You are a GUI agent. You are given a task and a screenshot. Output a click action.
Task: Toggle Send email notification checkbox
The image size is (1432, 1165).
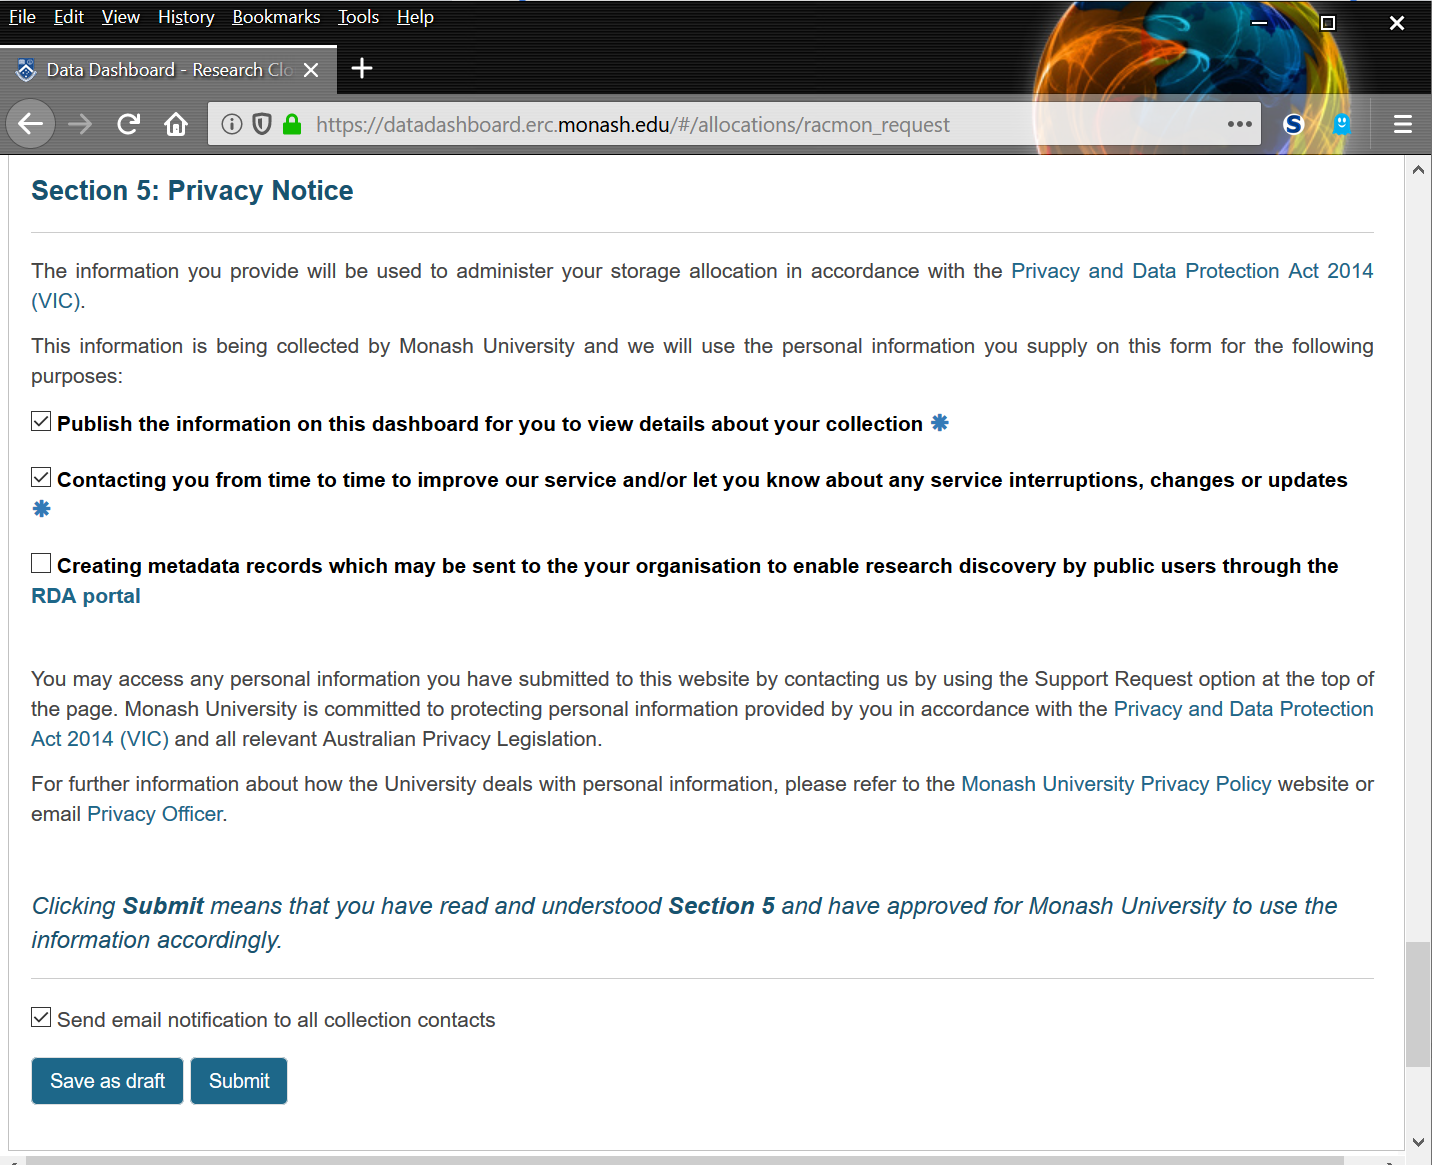[41, 1017]
